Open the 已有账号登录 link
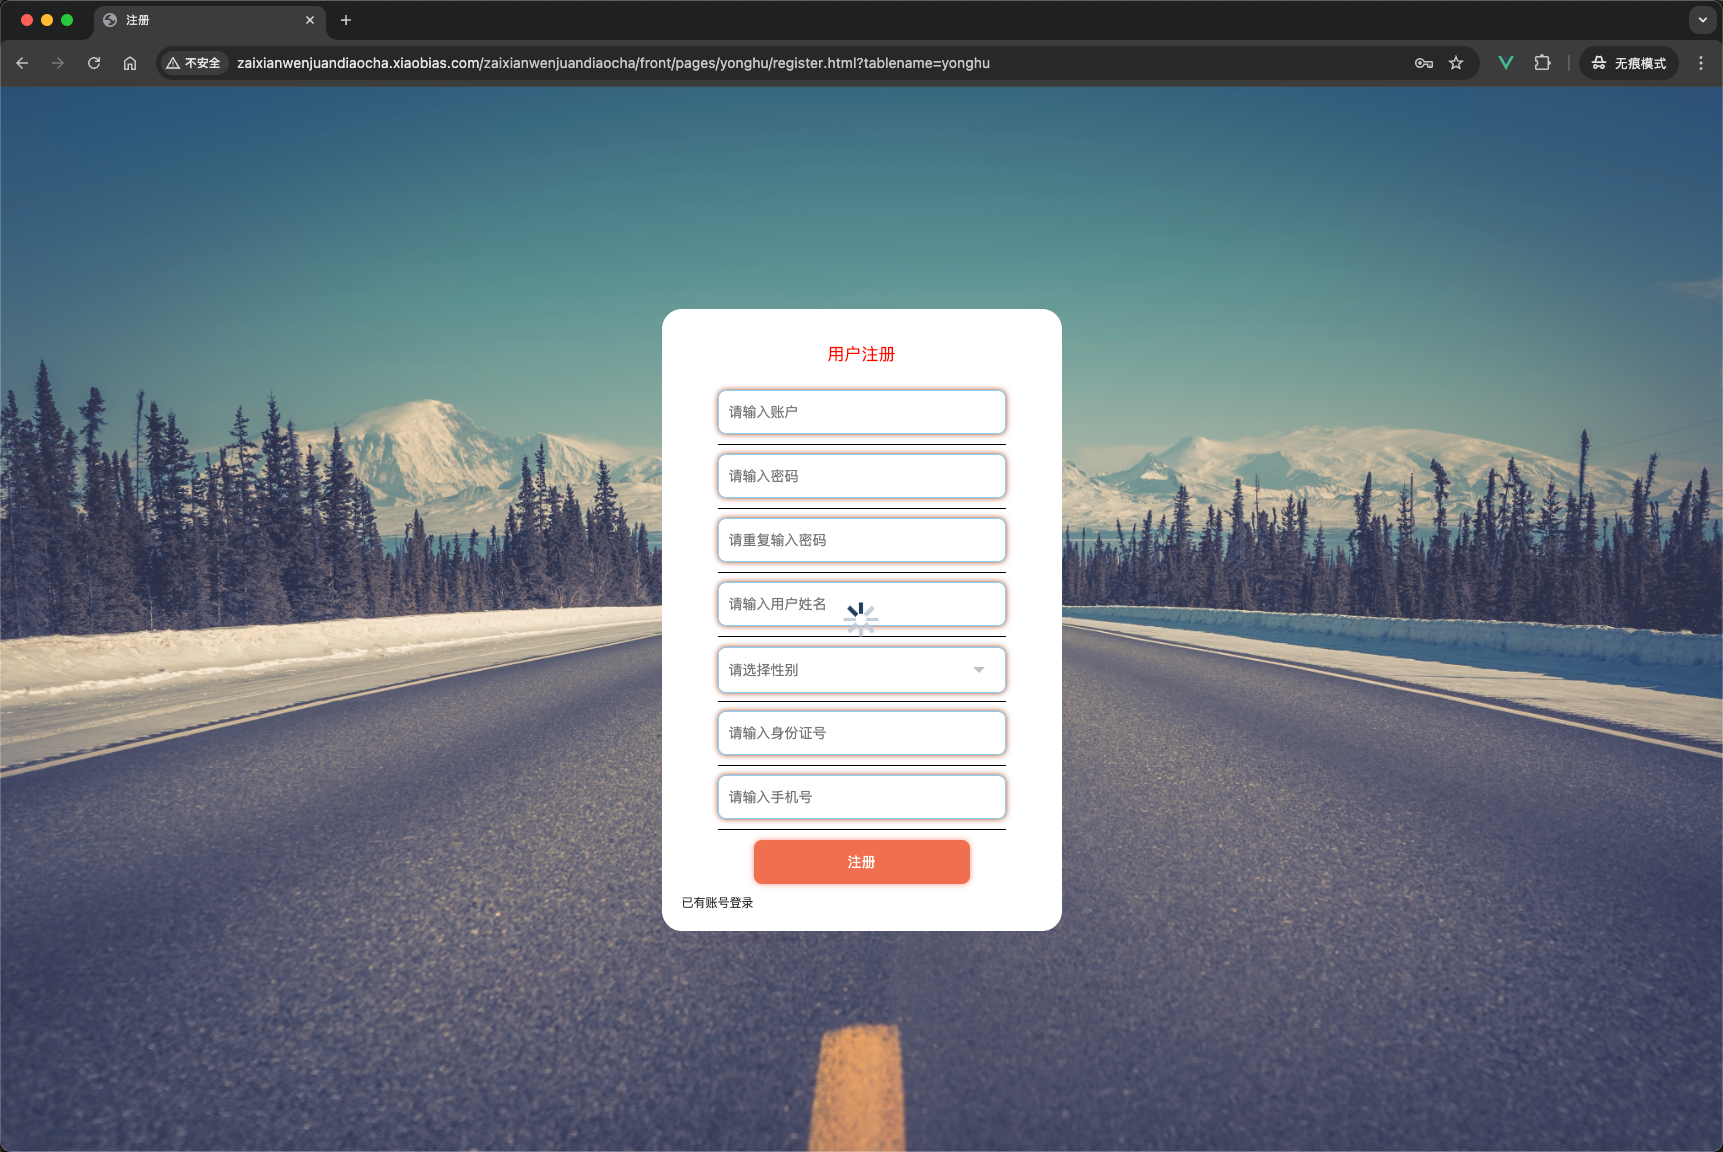The height and width of the screenshot is (1152, 1723). tap(717, 903)
